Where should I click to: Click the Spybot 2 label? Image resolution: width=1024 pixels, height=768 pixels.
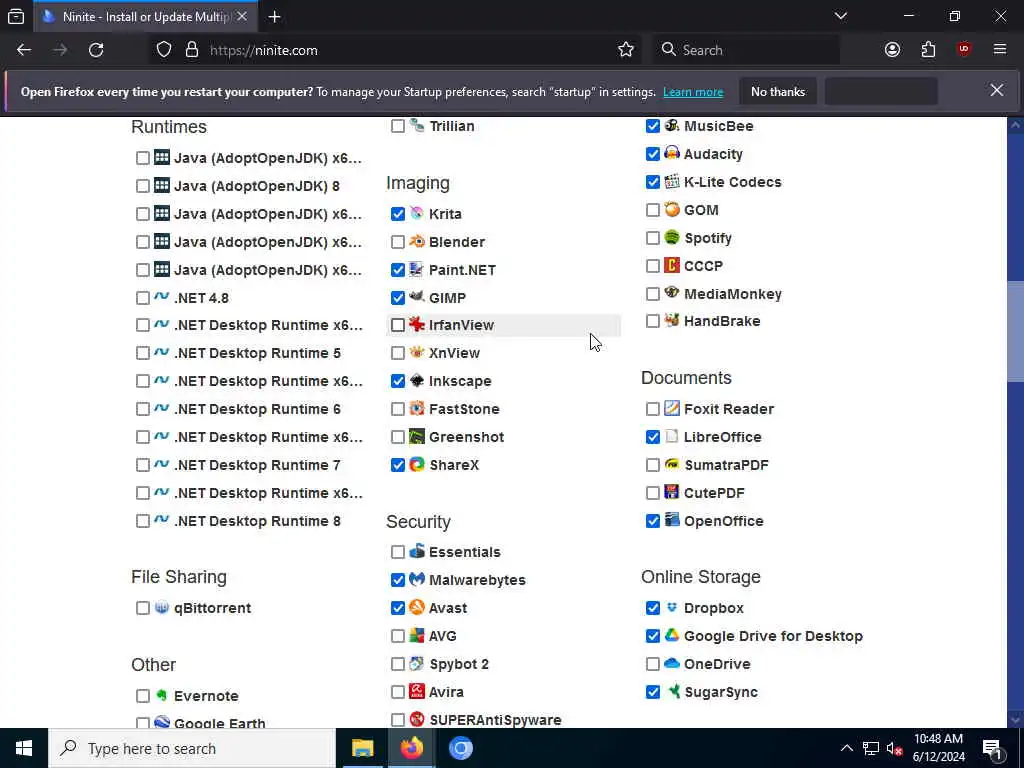[458, 664]
